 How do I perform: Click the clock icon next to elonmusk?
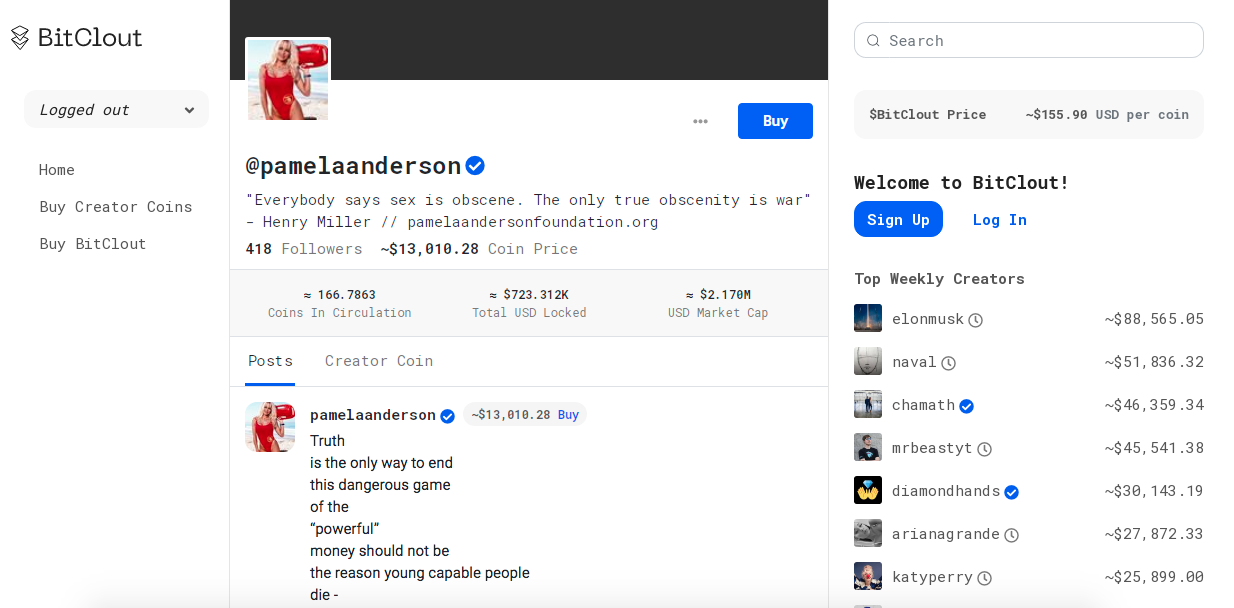[x=976, y=320]
